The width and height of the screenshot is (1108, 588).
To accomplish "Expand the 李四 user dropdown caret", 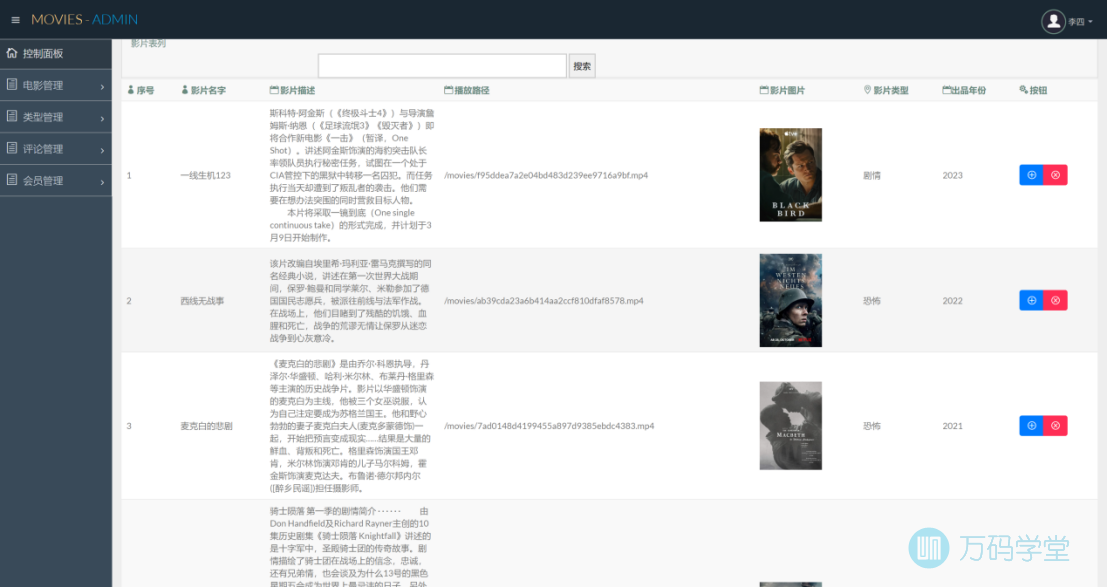I will click(1090, 22).
